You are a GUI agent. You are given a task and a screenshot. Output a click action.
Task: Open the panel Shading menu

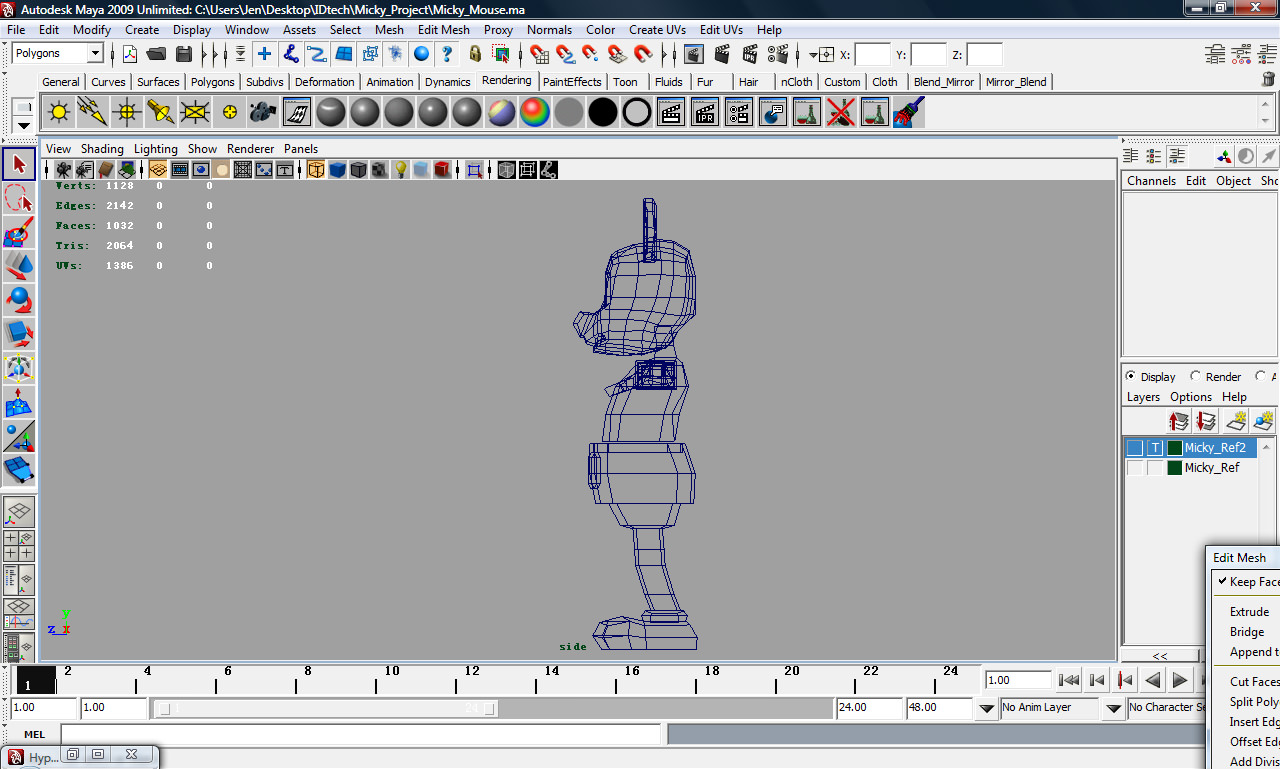click(x=102, y=148)
